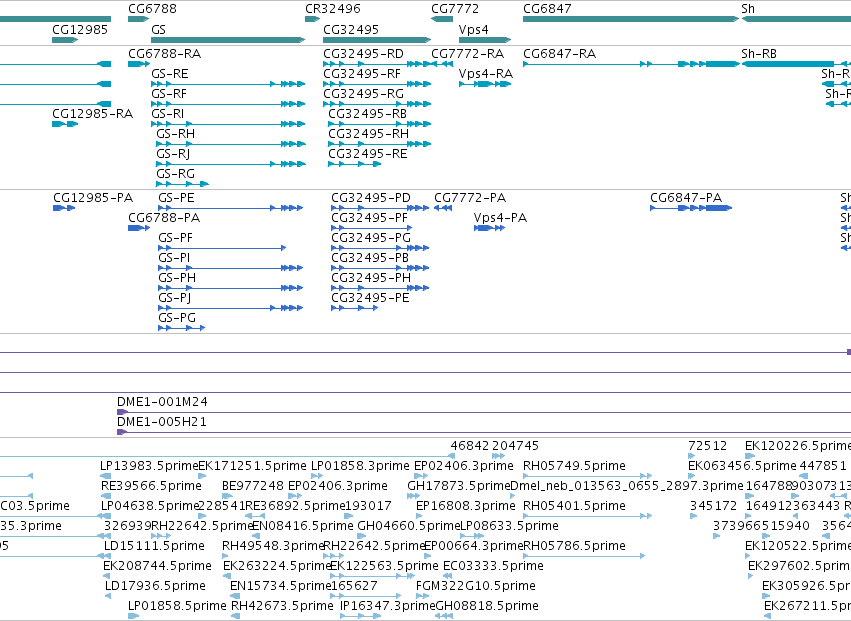
Task: Click transcript CG32495-RF label
Action: (x=362, y=74)
